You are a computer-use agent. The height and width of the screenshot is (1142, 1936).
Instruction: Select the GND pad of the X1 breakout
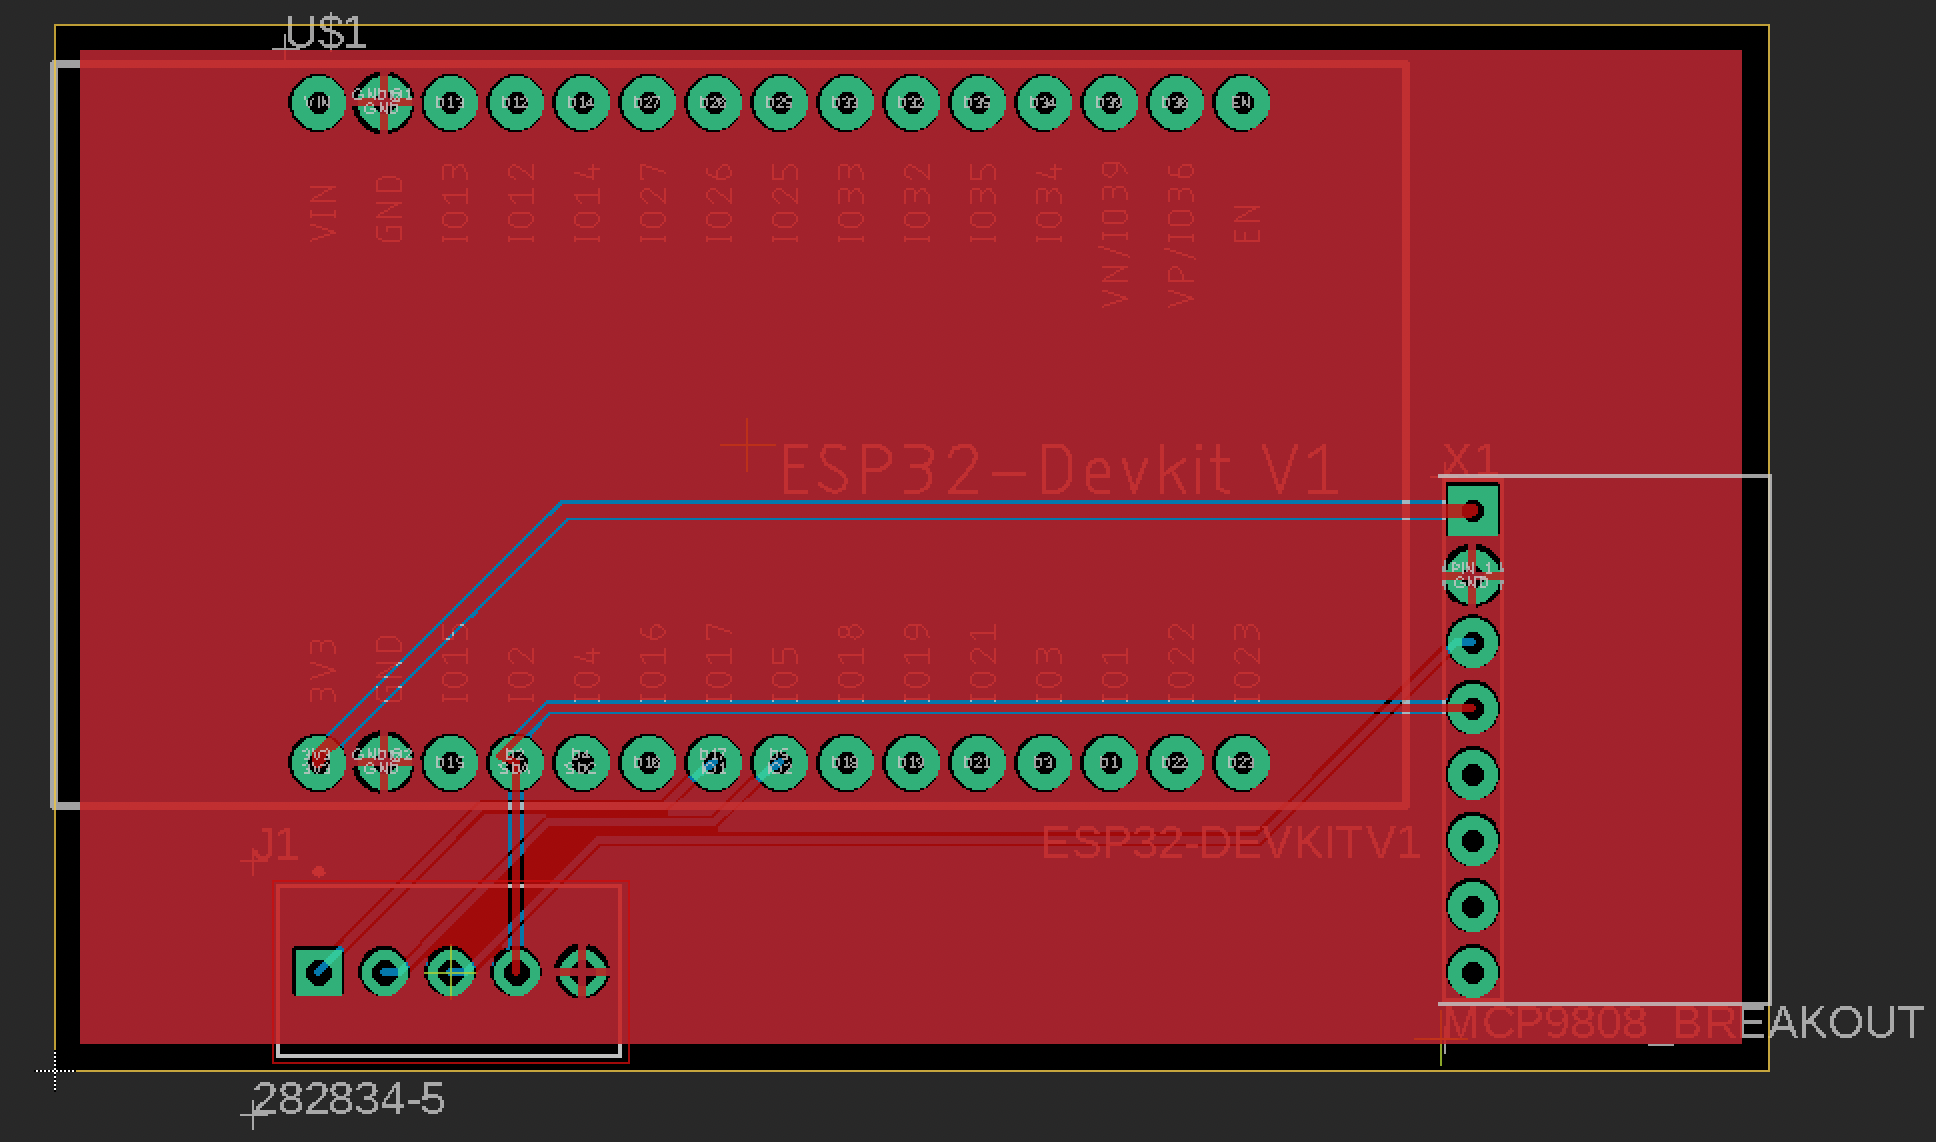[x=1472, y=576]
